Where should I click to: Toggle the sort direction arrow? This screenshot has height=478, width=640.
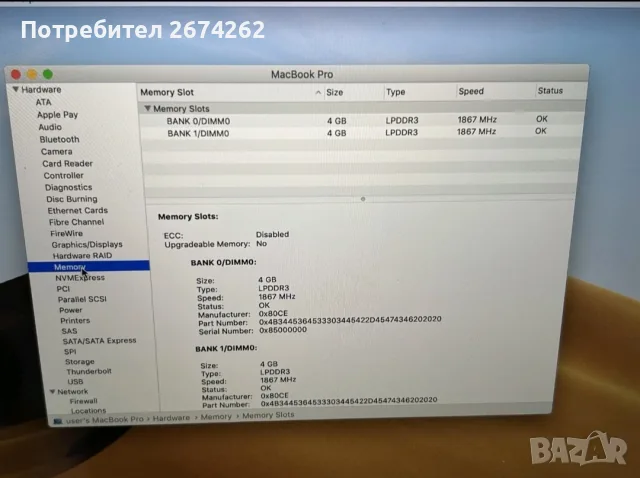point(318,93)
